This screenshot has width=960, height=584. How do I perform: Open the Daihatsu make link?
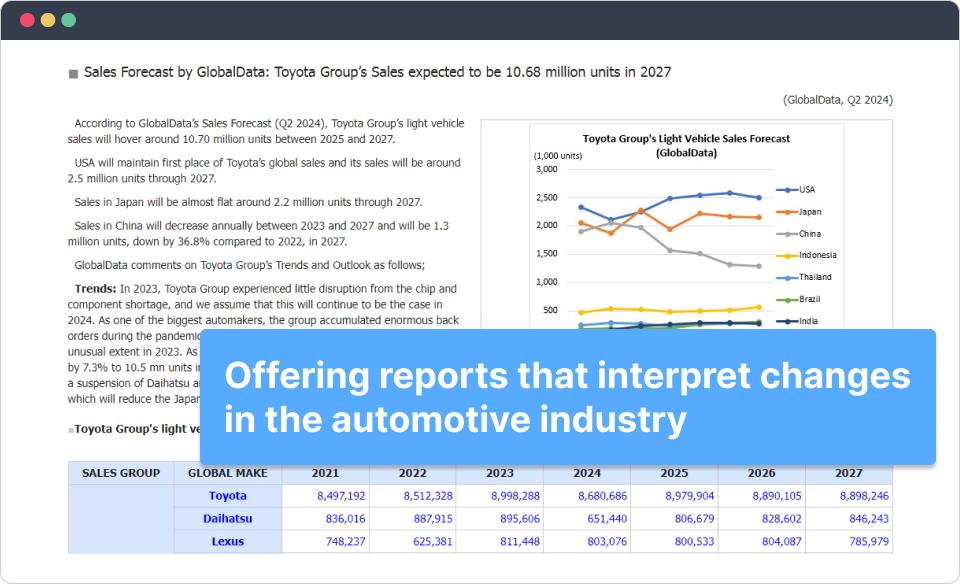point(228,518)
